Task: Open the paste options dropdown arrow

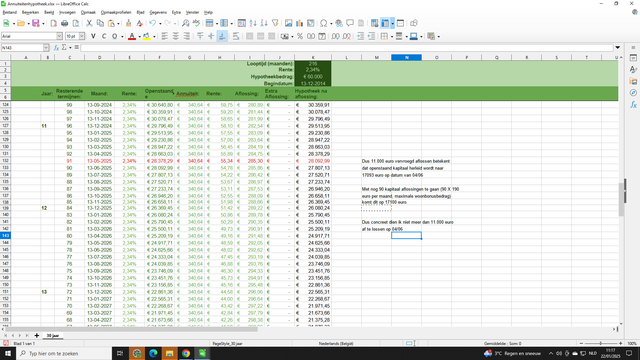Action: (118, 23)
